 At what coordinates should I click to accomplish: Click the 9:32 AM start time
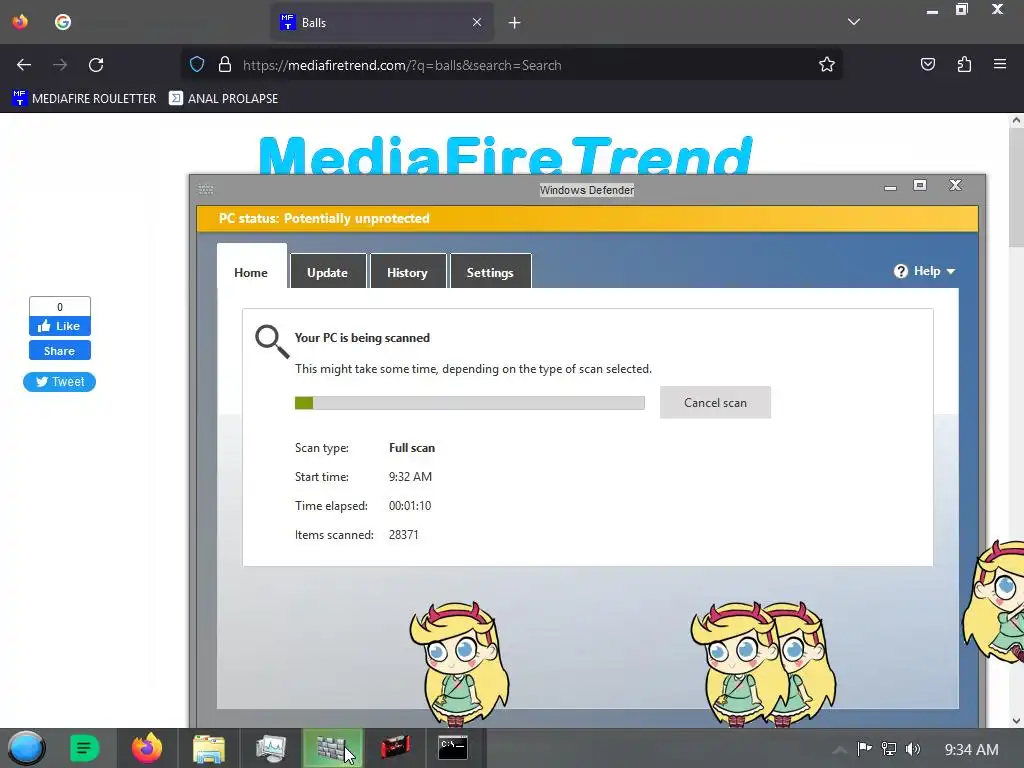[410, 477]
